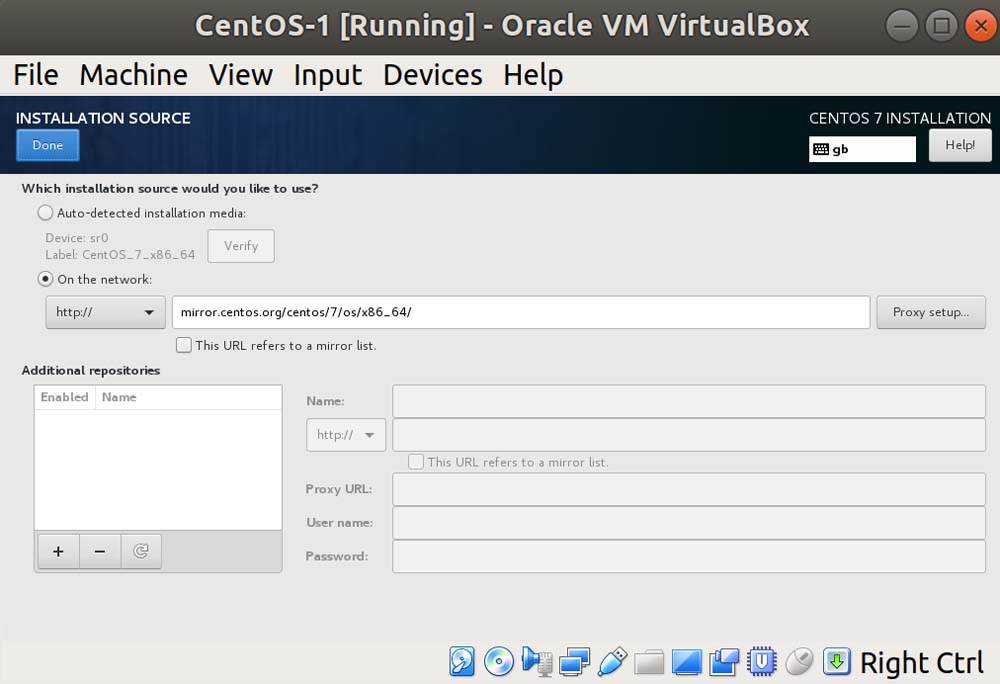Click the mouse integration icon in status bar
The width and height of the screenshot is (1000, 684).
tap(799, 662)
